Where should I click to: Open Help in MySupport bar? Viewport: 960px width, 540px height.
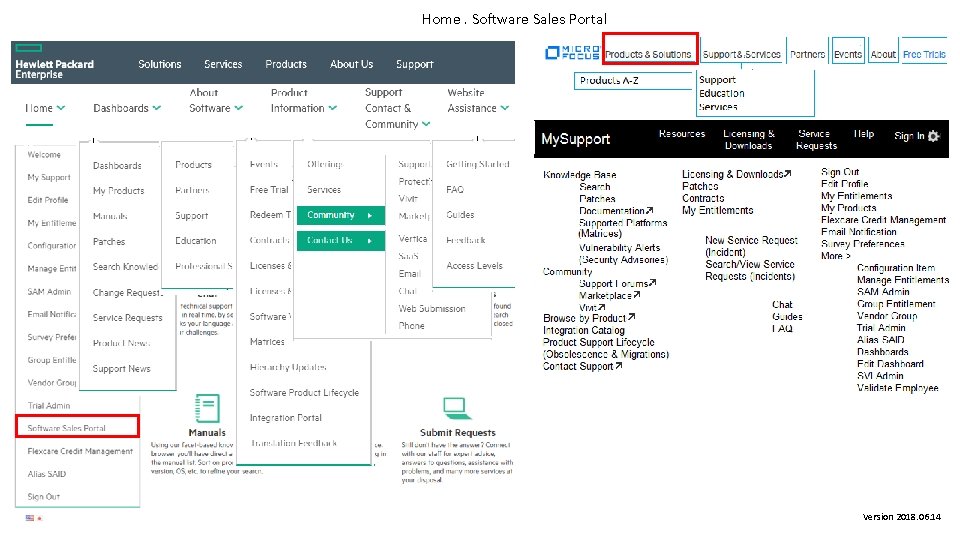pyautogui.click(x=864, y=133)
